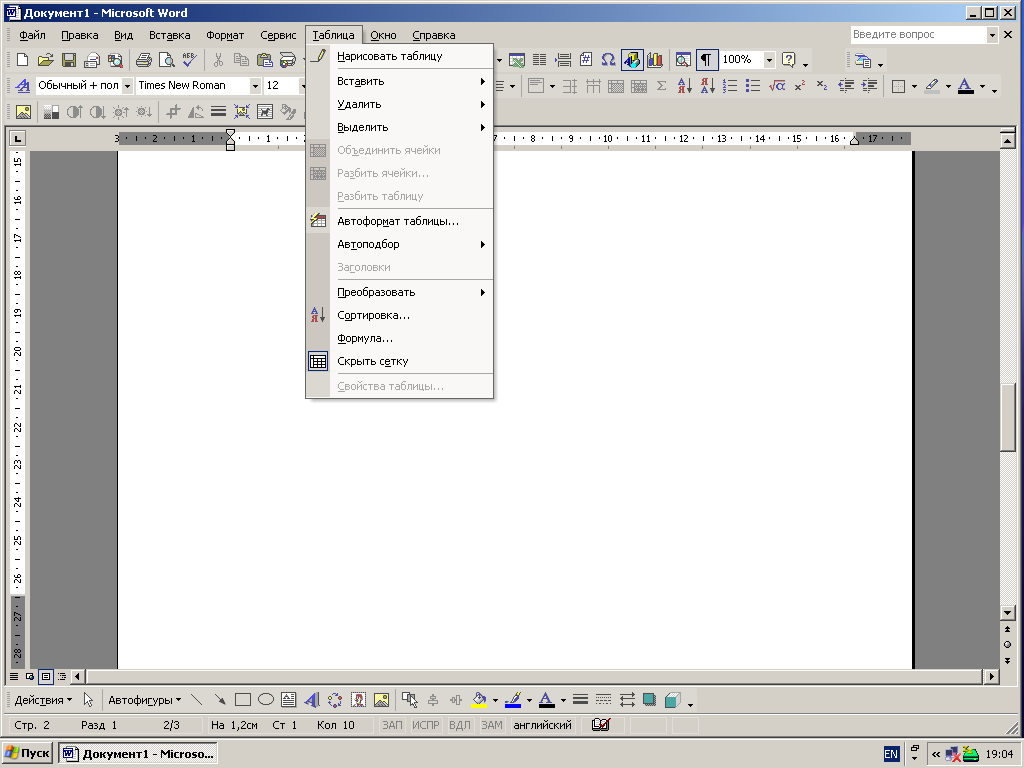
Task: Apply numbered list formatting
Action: point(730,86)
